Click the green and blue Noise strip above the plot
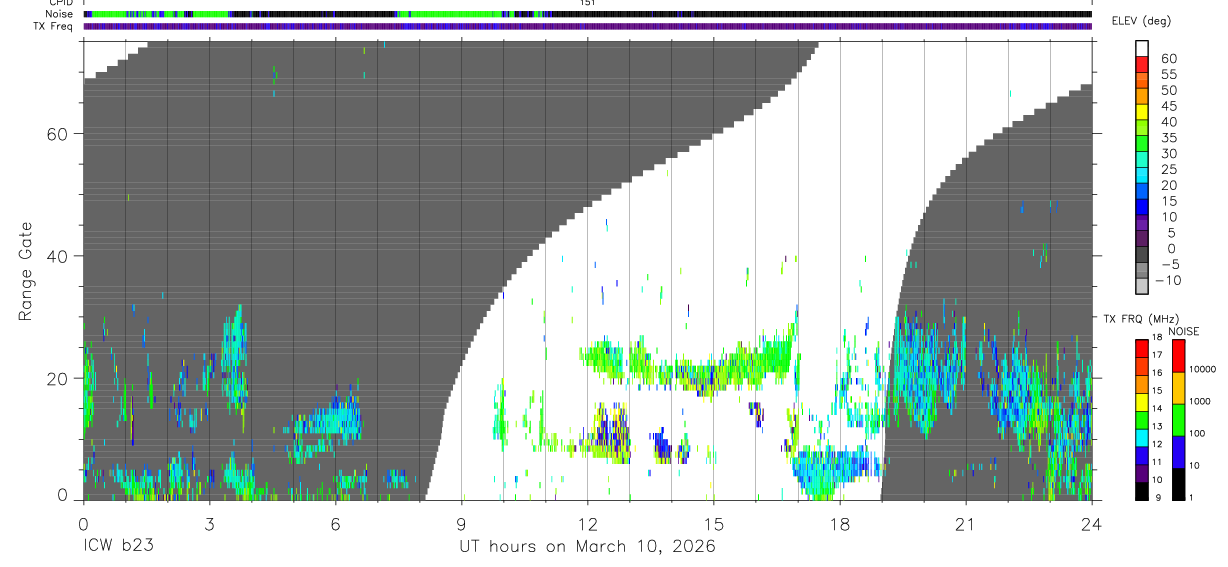 [x=587, y=14]
